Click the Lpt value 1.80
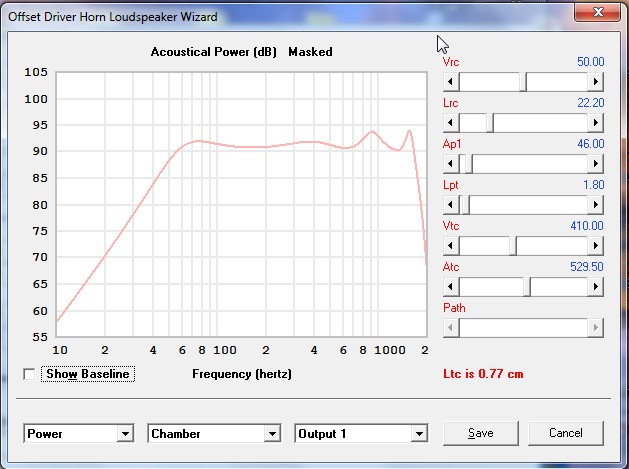The image size is (629, 469). [593, 185]
